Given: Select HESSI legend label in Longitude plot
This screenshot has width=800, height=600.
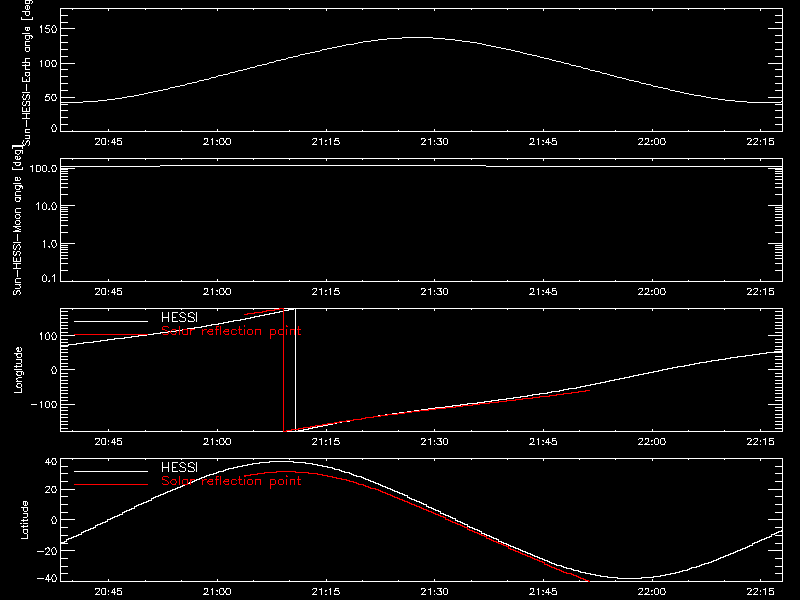Looking at the screenshot, I should click(179, 317).
